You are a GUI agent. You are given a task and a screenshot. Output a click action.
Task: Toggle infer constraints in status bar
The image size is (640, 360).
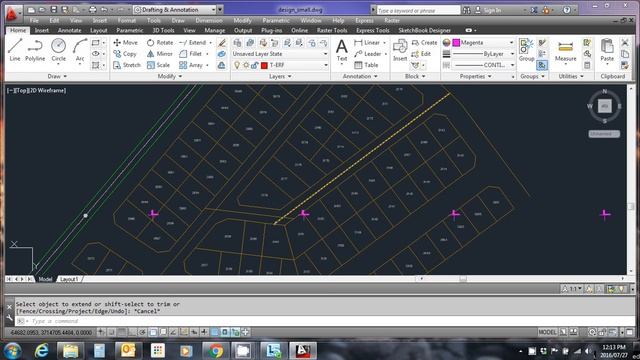[101, 332]
